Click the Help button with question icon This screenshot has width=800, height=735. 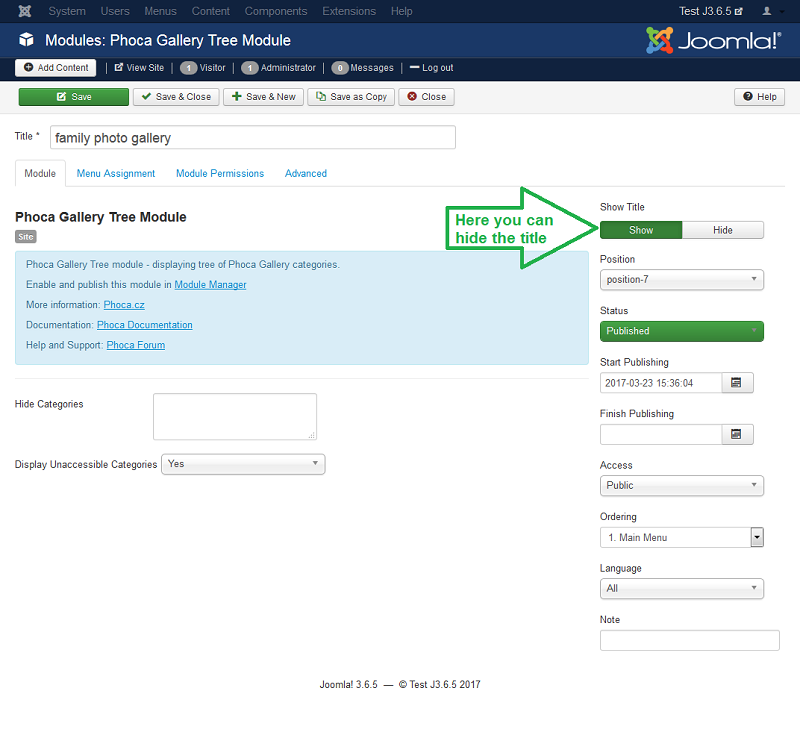[x=759, y=97]
